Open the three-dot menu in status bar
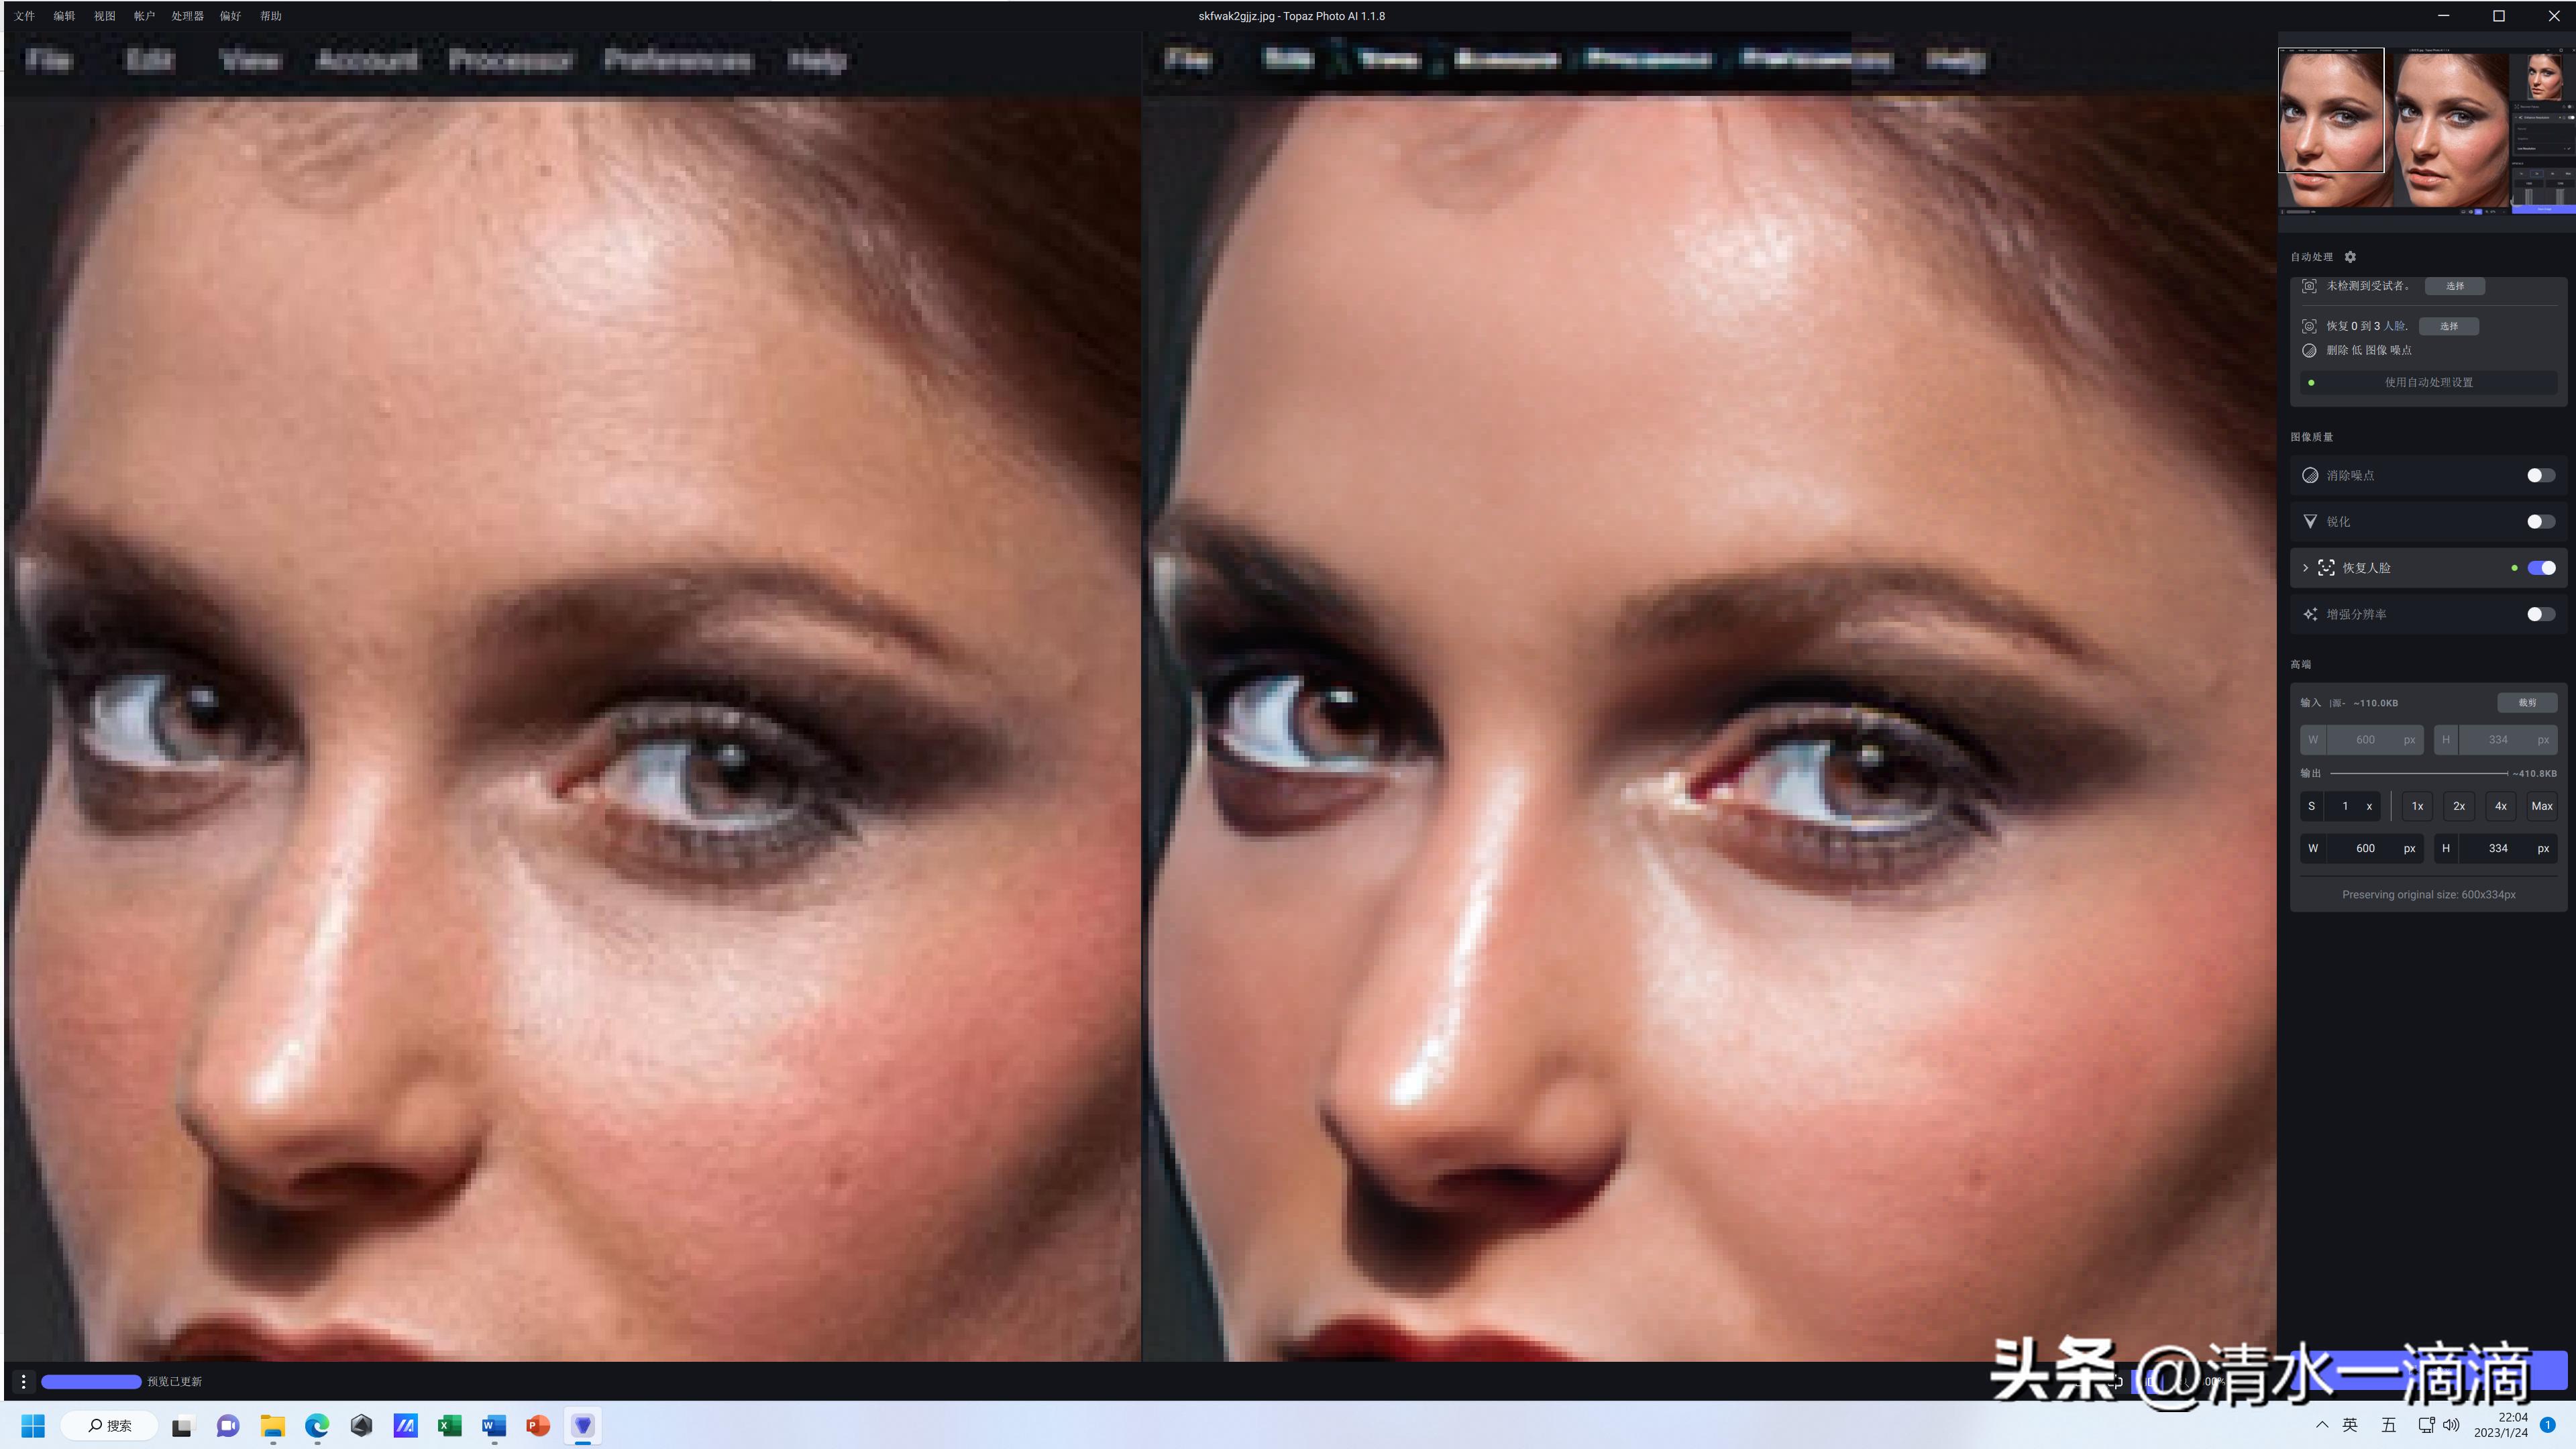Screen dimensions: 2576x1449 tap(23, 1381)
